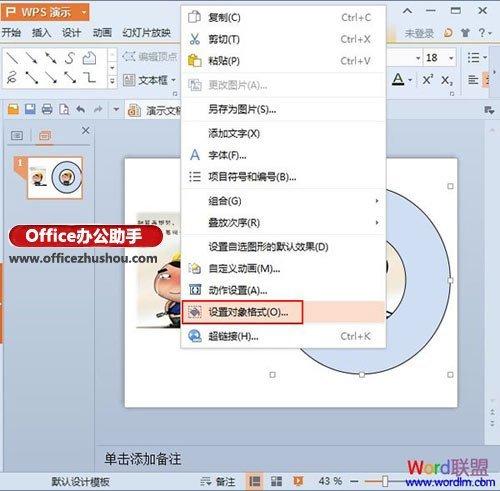Viewport: 500px width, 491px height.
Task: Click the Paste (粘贴) clipboard icon
Action: click(195, 61)
